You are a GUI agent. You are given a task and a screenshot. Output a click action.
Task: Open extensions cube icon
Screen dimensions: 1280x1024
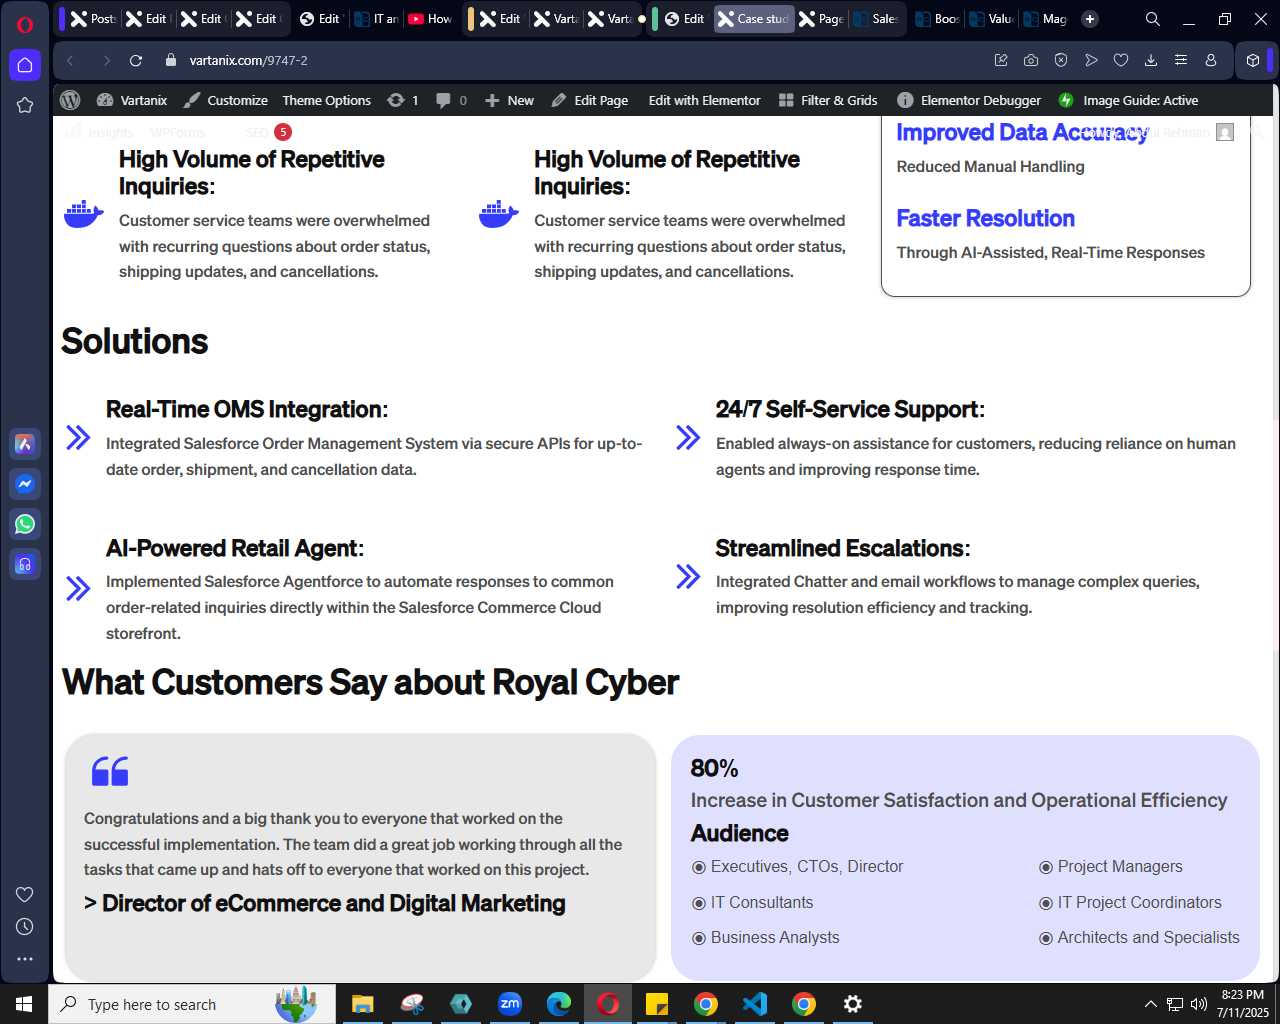(x=1253, y=60)
